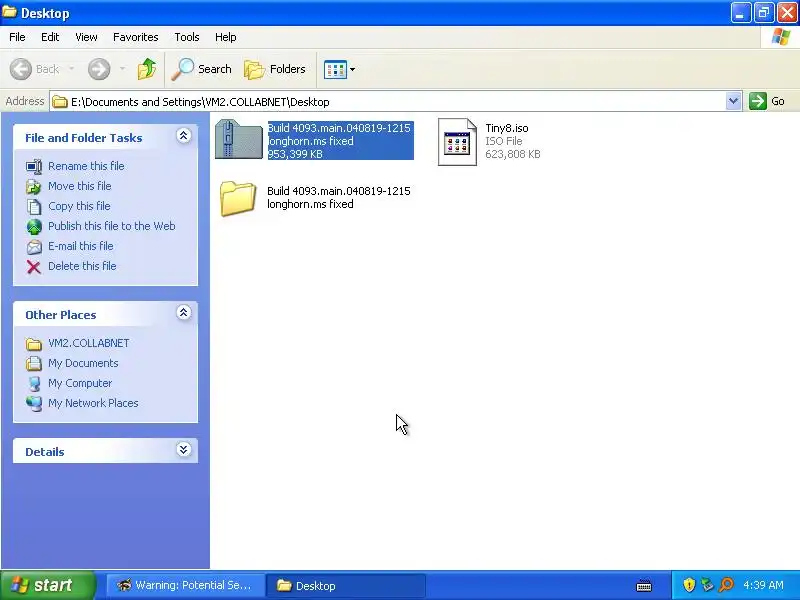
Task: Select the zipped Build 4093 archive icon
Action: (239, 139)
